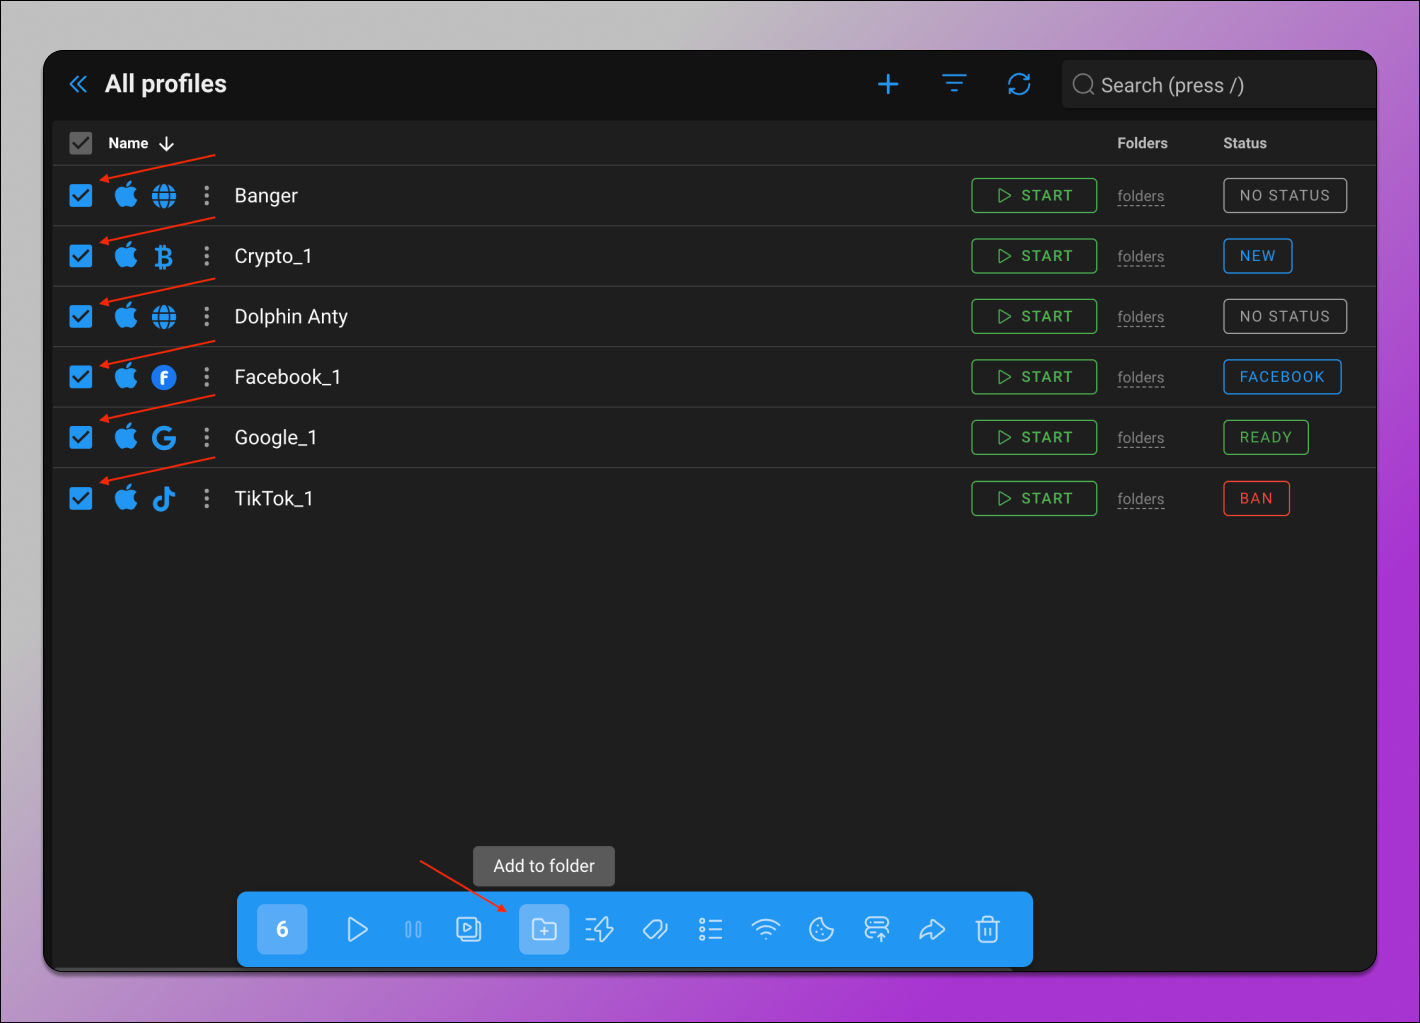Uncheck the Crypto_1 profile checkbox
The image size is (1420, 1023).
81,256
